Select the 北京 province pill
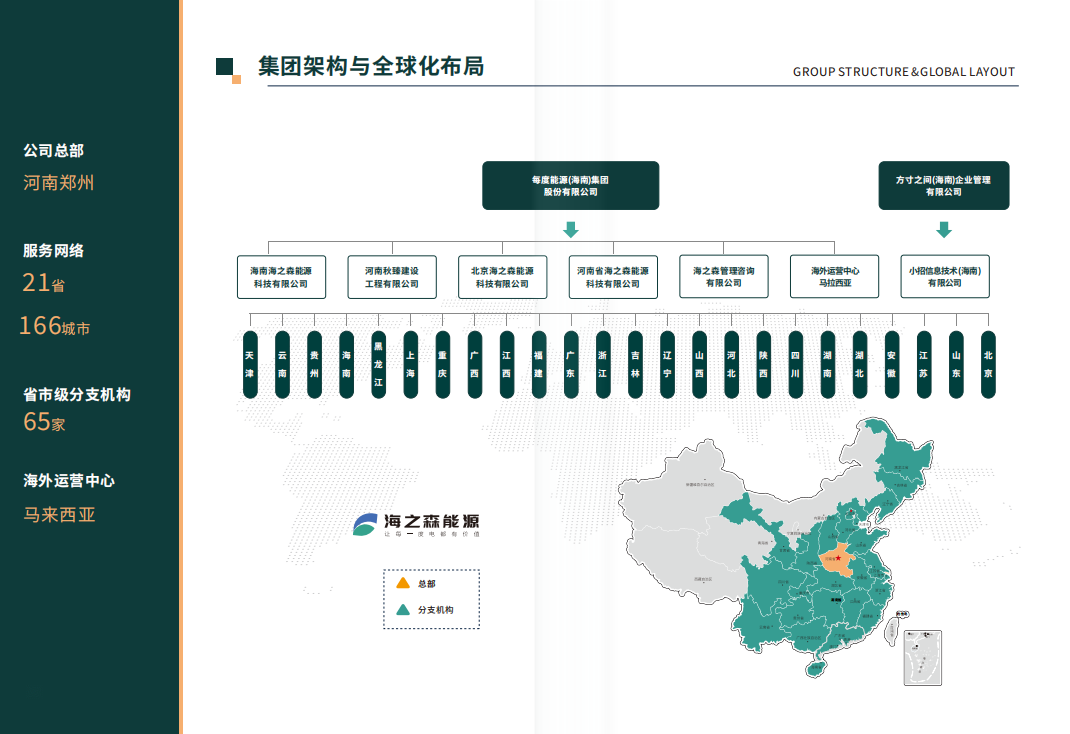The image size is (1070, 734). tap(988, 364)
